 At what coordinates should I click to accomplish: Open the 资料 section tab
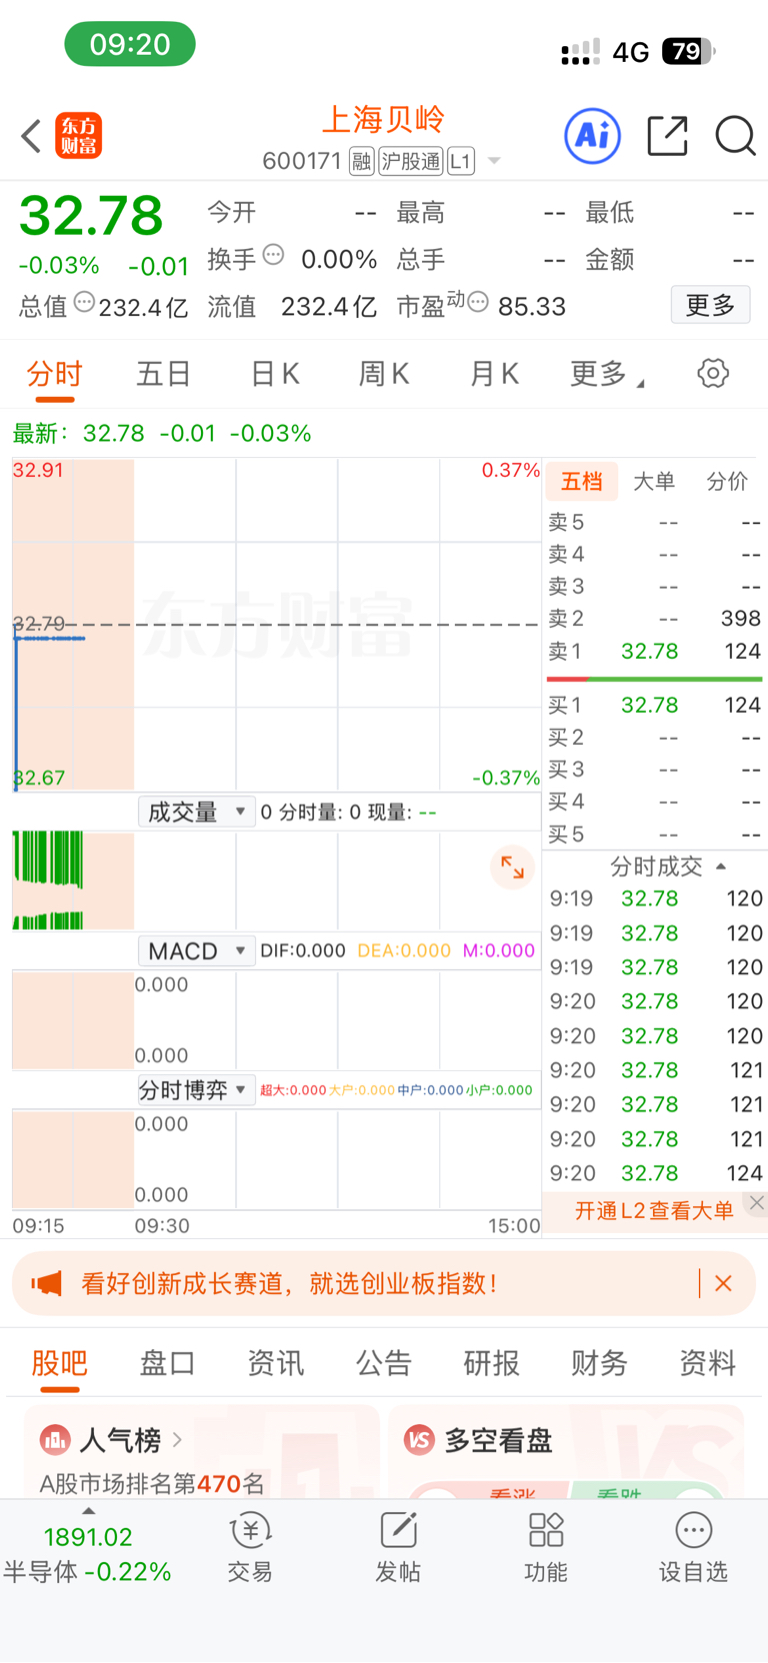coord(707,1363)
